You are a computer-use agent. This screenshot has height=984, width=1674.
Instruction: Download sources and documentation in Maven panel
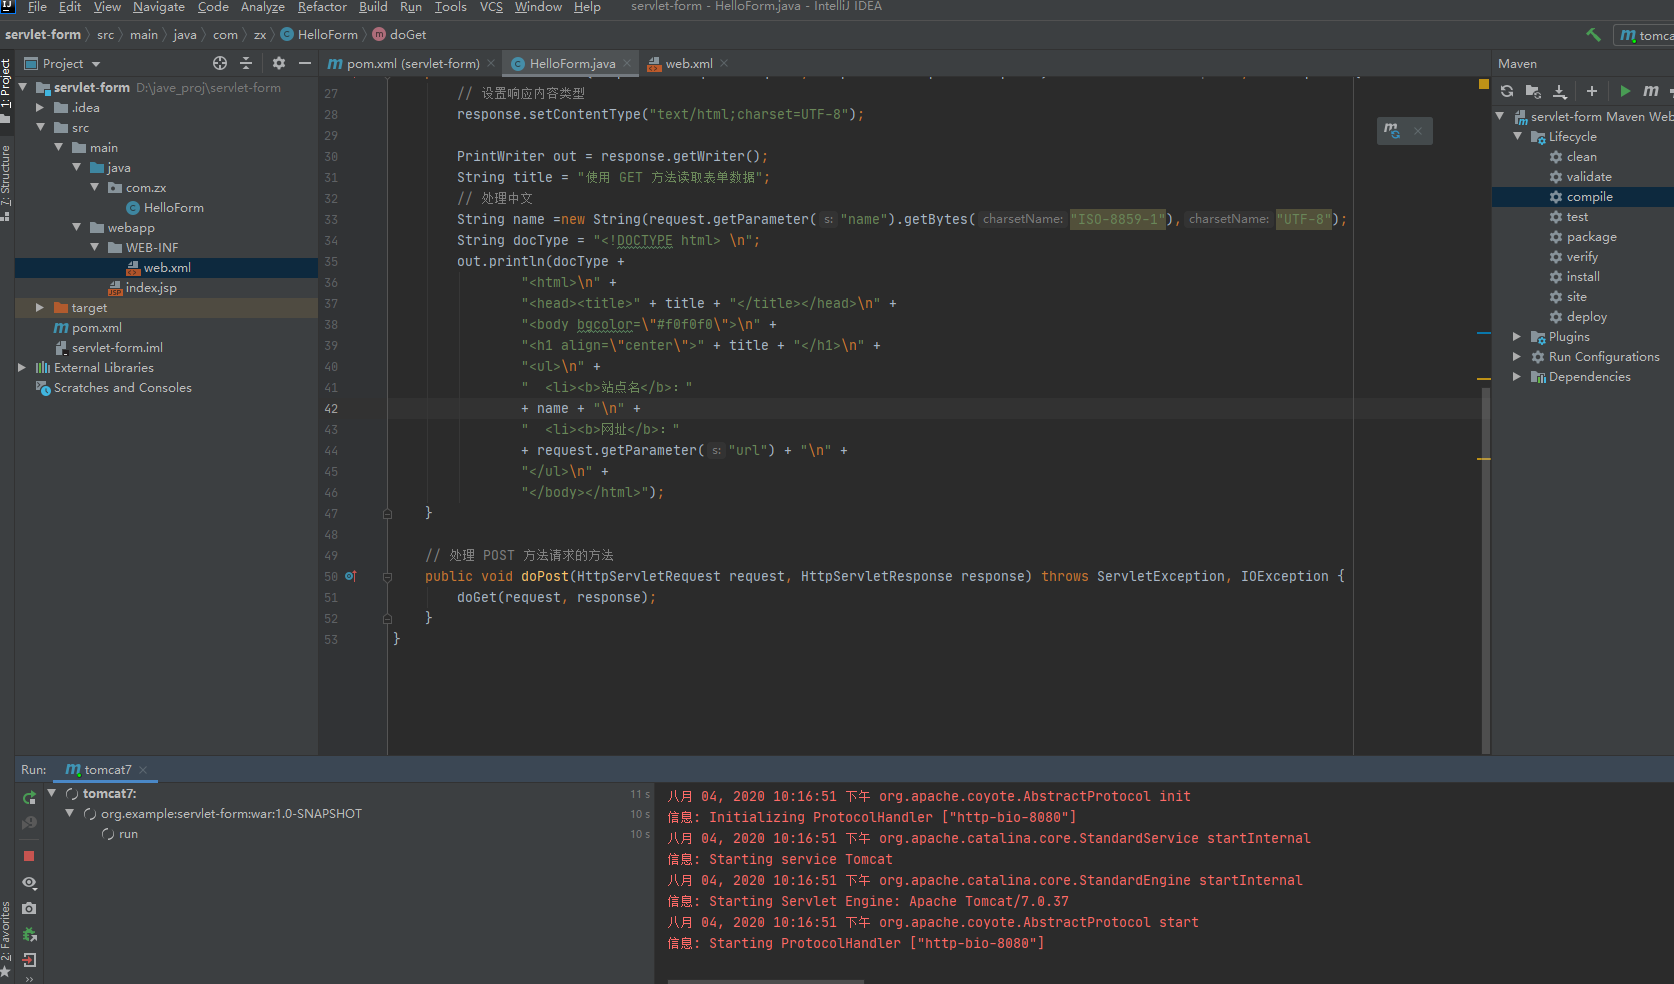pos(1560,91)
